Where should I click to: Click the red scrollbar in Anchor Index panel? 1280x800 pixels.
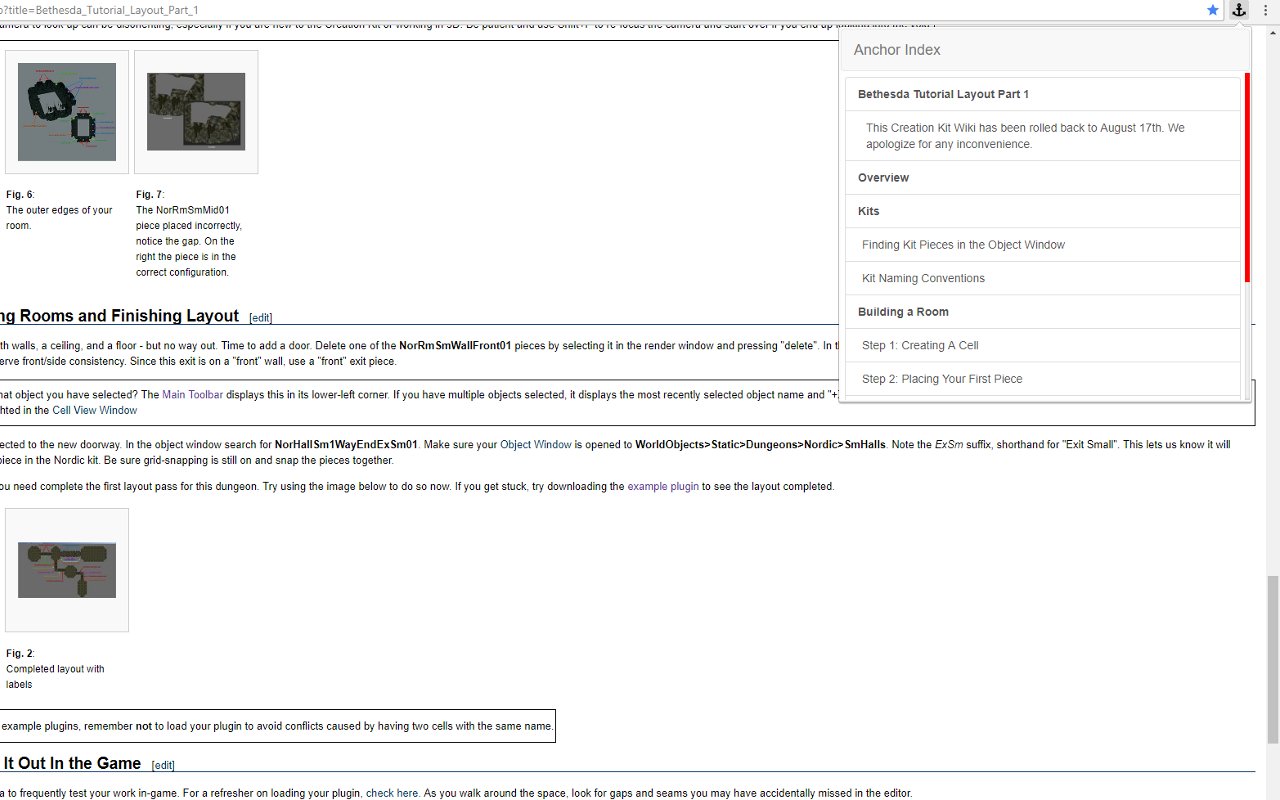click(1247, 177)
